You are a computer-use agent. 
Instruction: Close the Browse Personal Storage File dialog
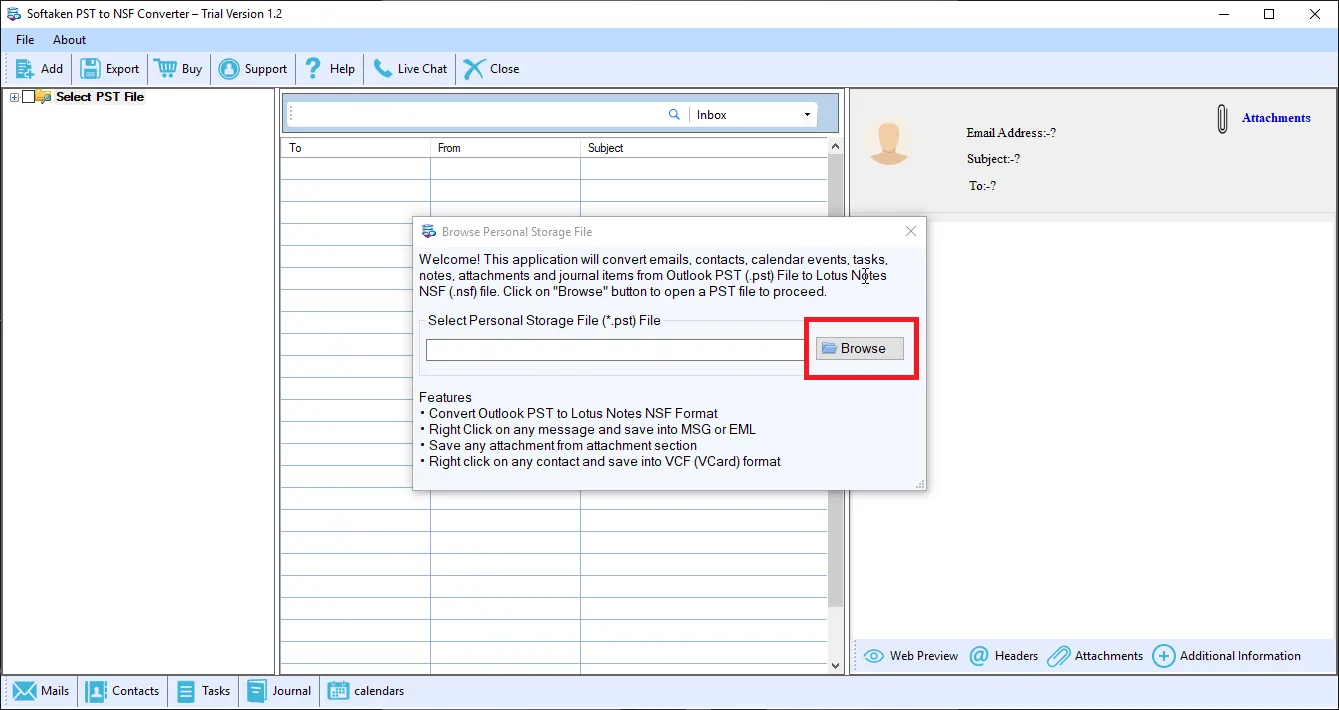tap(910, 231)
